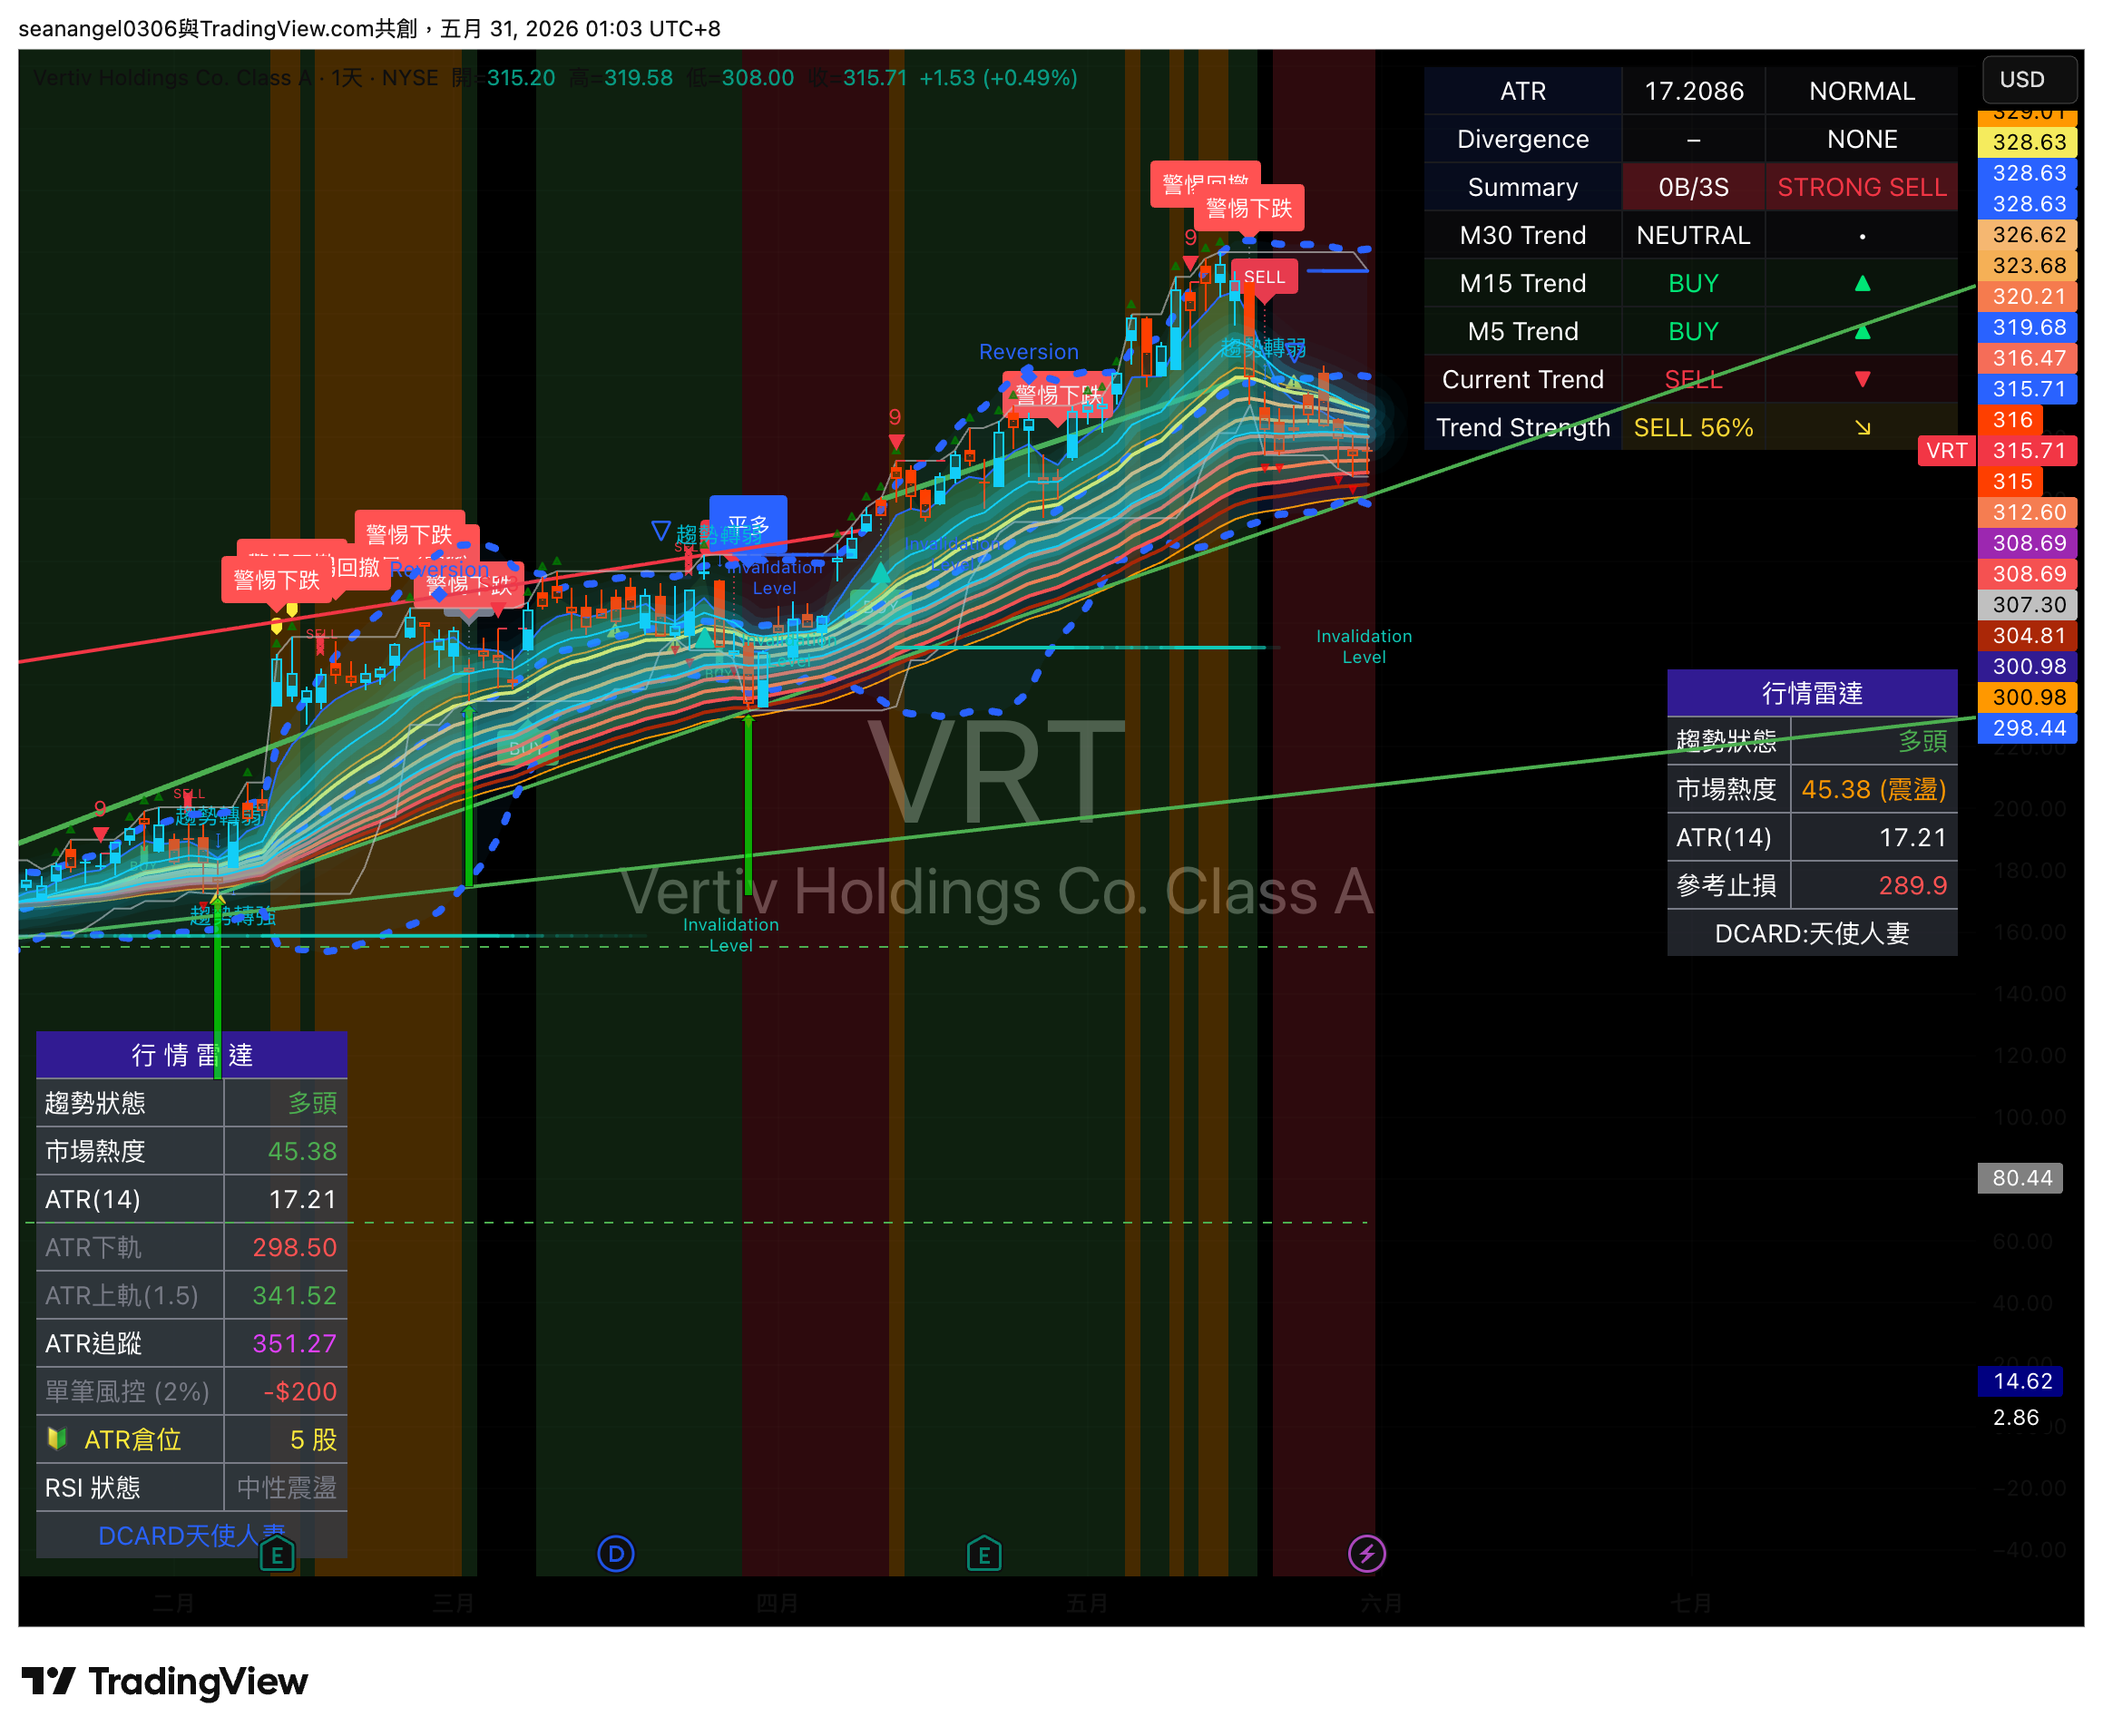Click the red SELL signal label on the chart

(x=1264, y=277)
